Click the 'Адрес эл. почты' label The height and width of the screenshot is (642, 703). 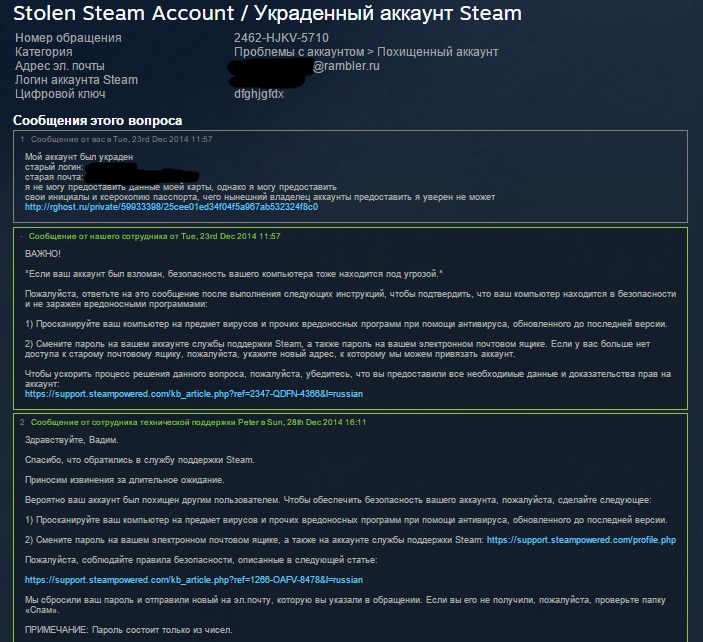60,66
